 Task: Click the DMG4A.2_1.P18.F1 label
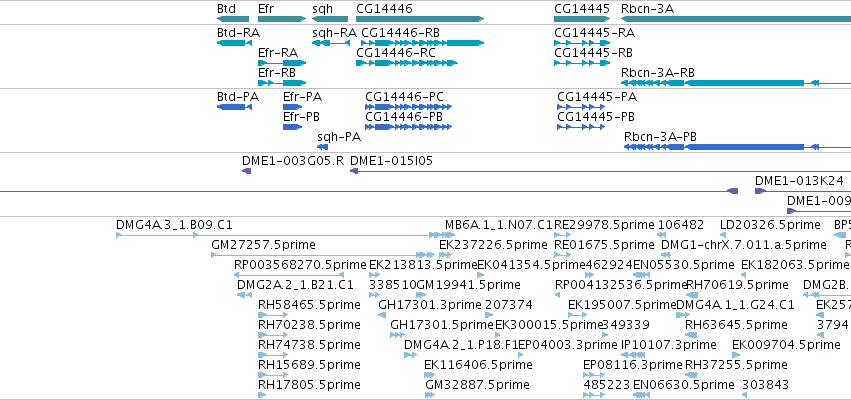click(x=461, y=345)
